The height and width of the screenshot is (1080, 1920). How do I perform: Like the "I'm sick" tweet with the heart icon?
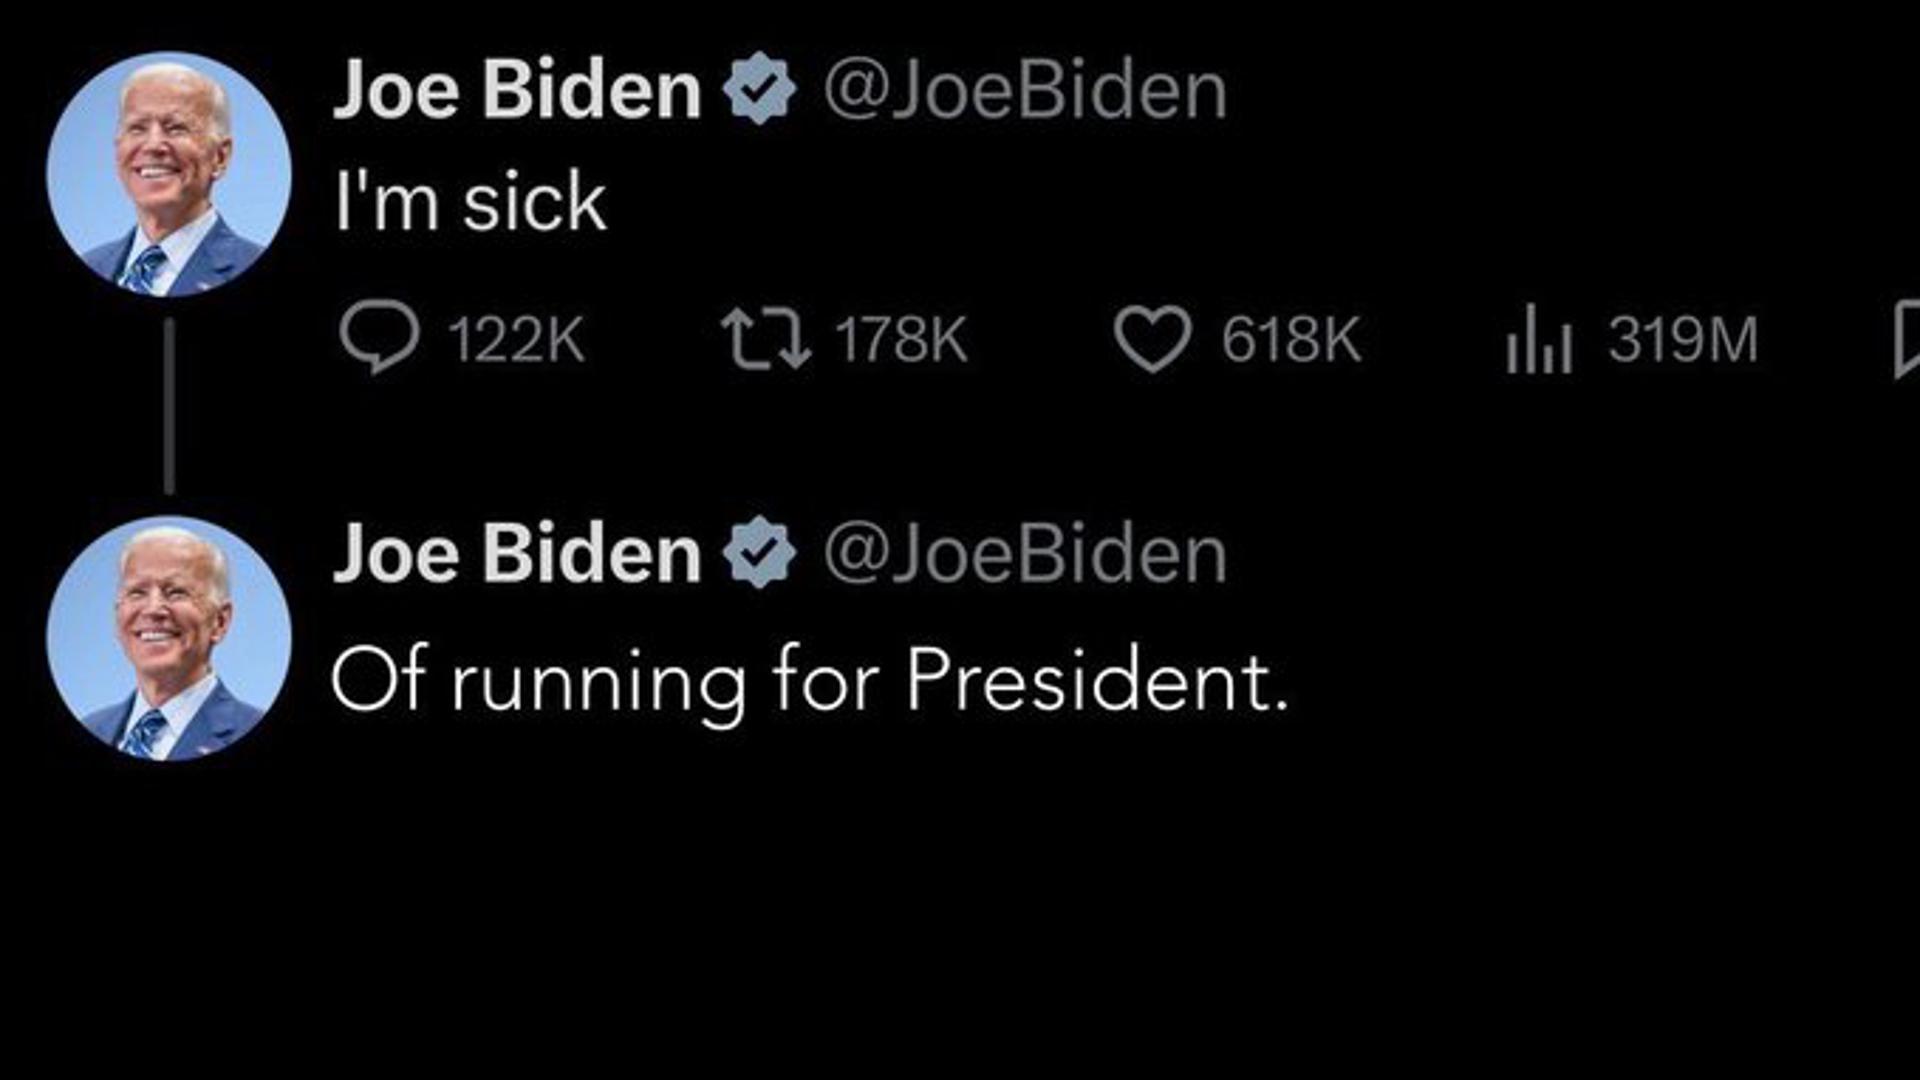coord(1152,339)
